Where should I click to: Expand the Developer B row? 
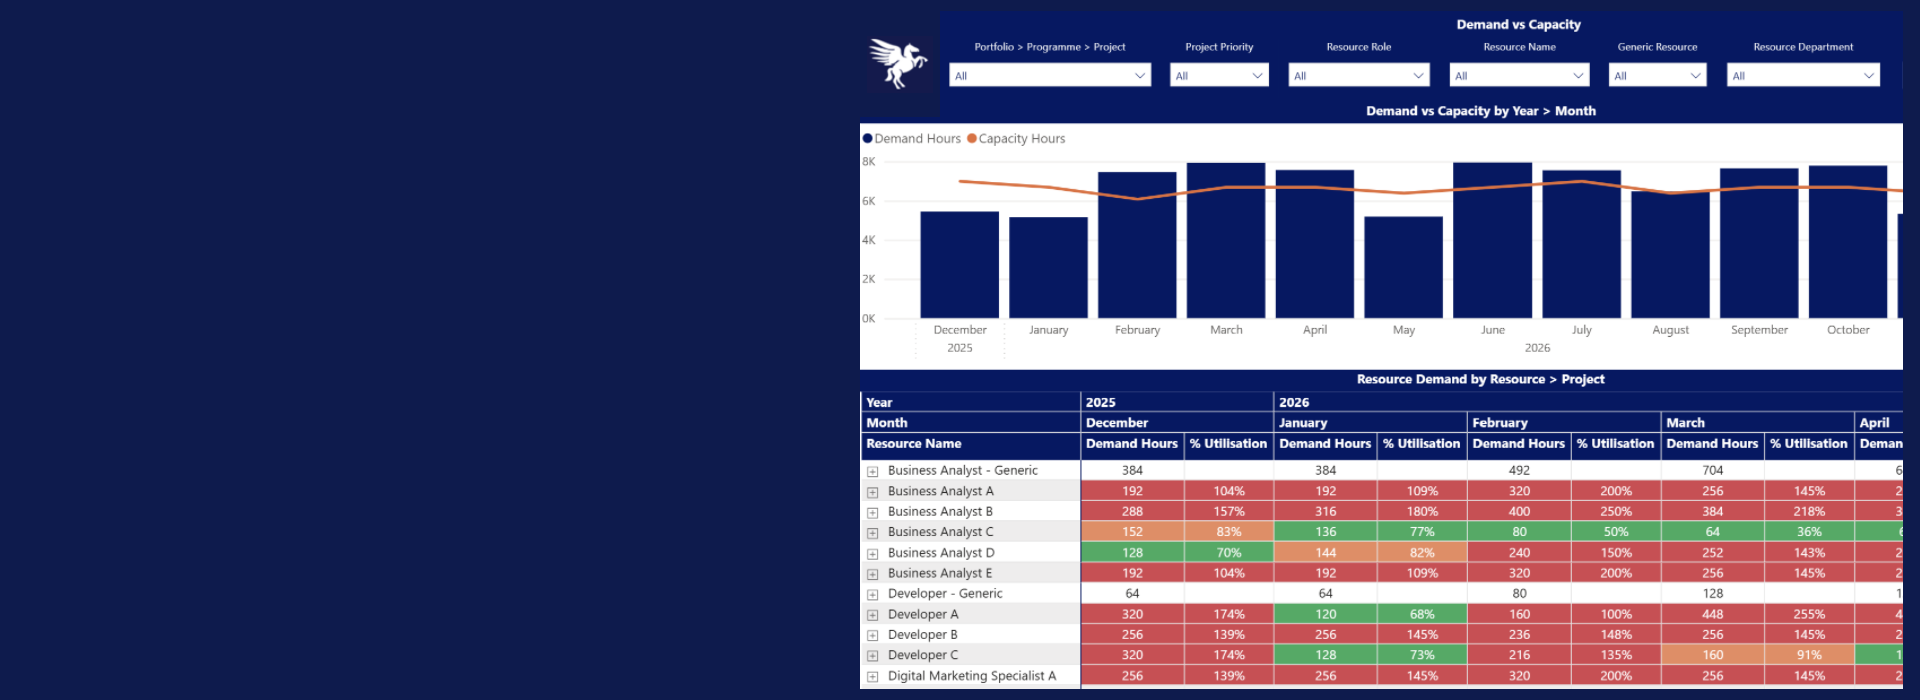point(872,635)
